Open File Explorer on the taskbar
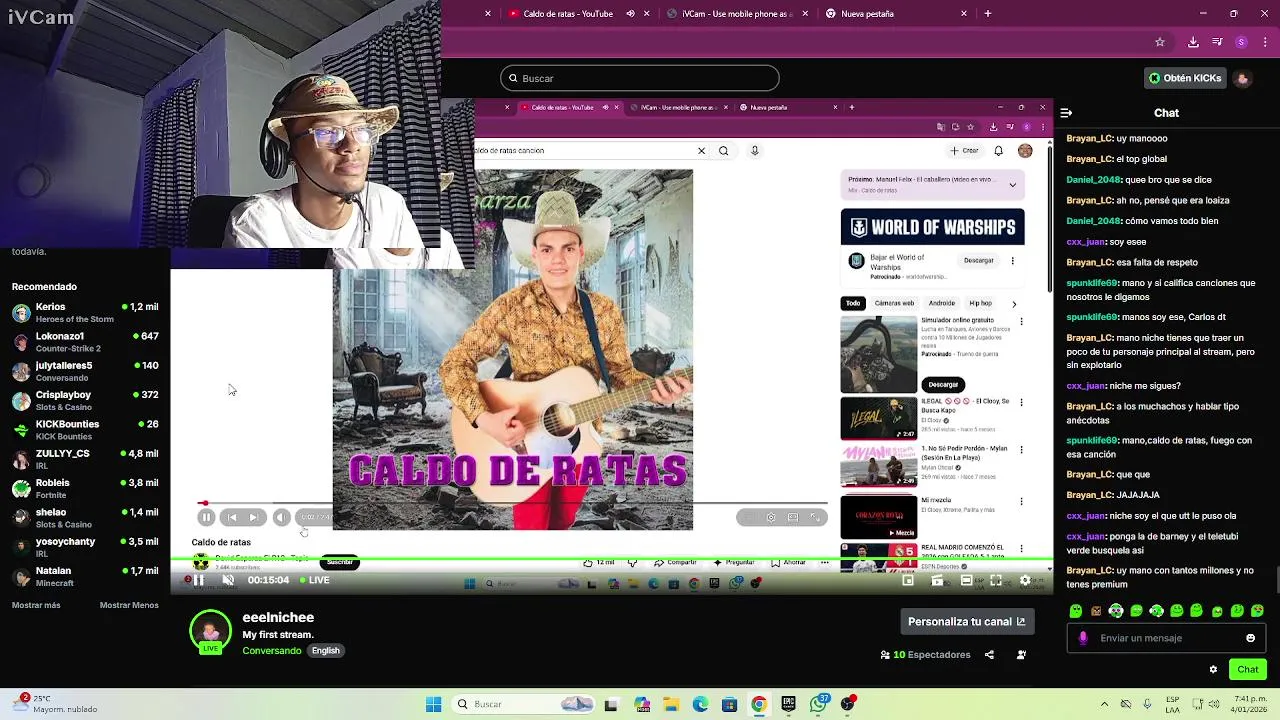The width and height of the screenshot is (1280, 720). (671, 704)
